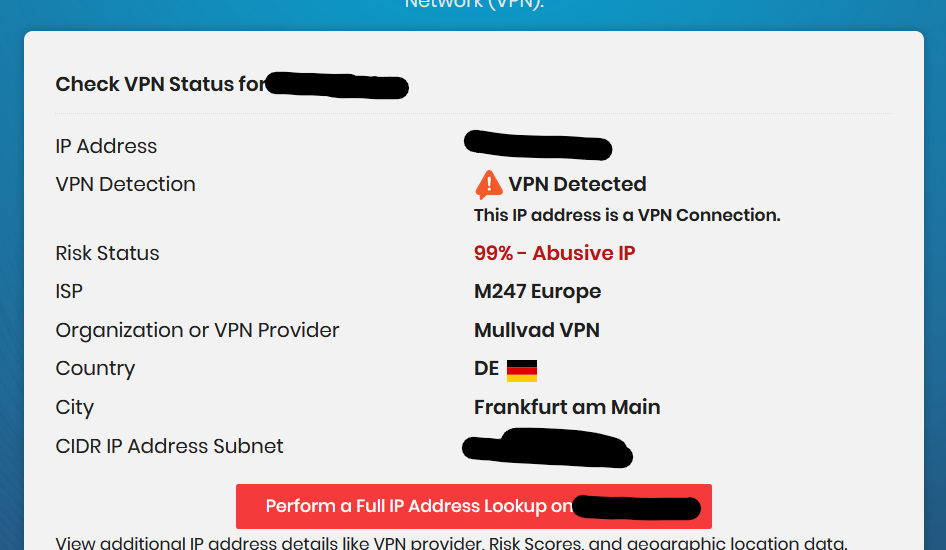
Task: Click the Country row label
Action: (x=95, y=368)
